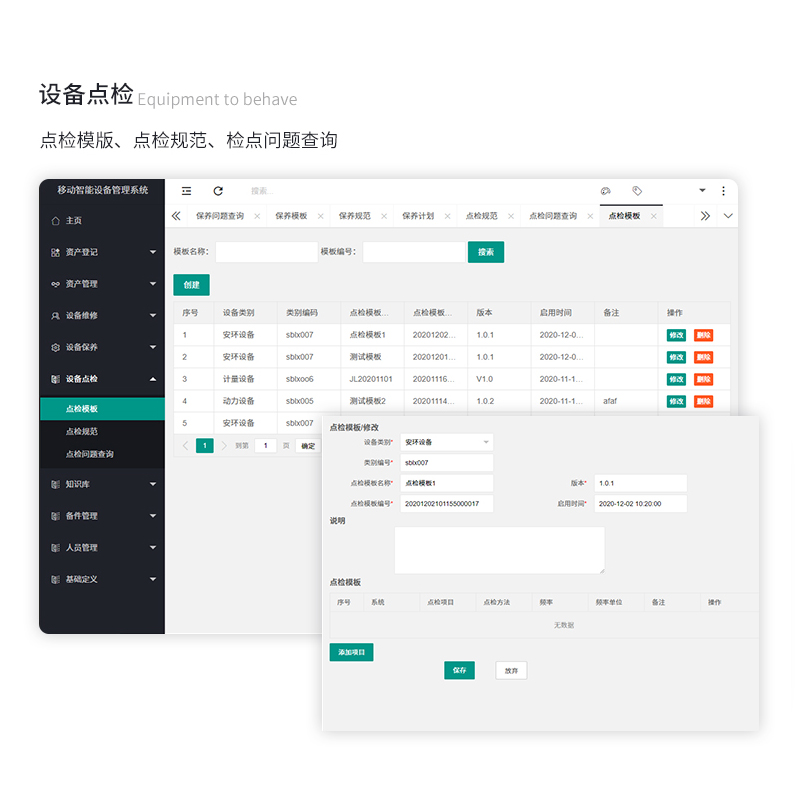This screenshot has height=800, width=800.
Task: Expand the 设备保养 sidebar menu
Action: pos(102,347)
